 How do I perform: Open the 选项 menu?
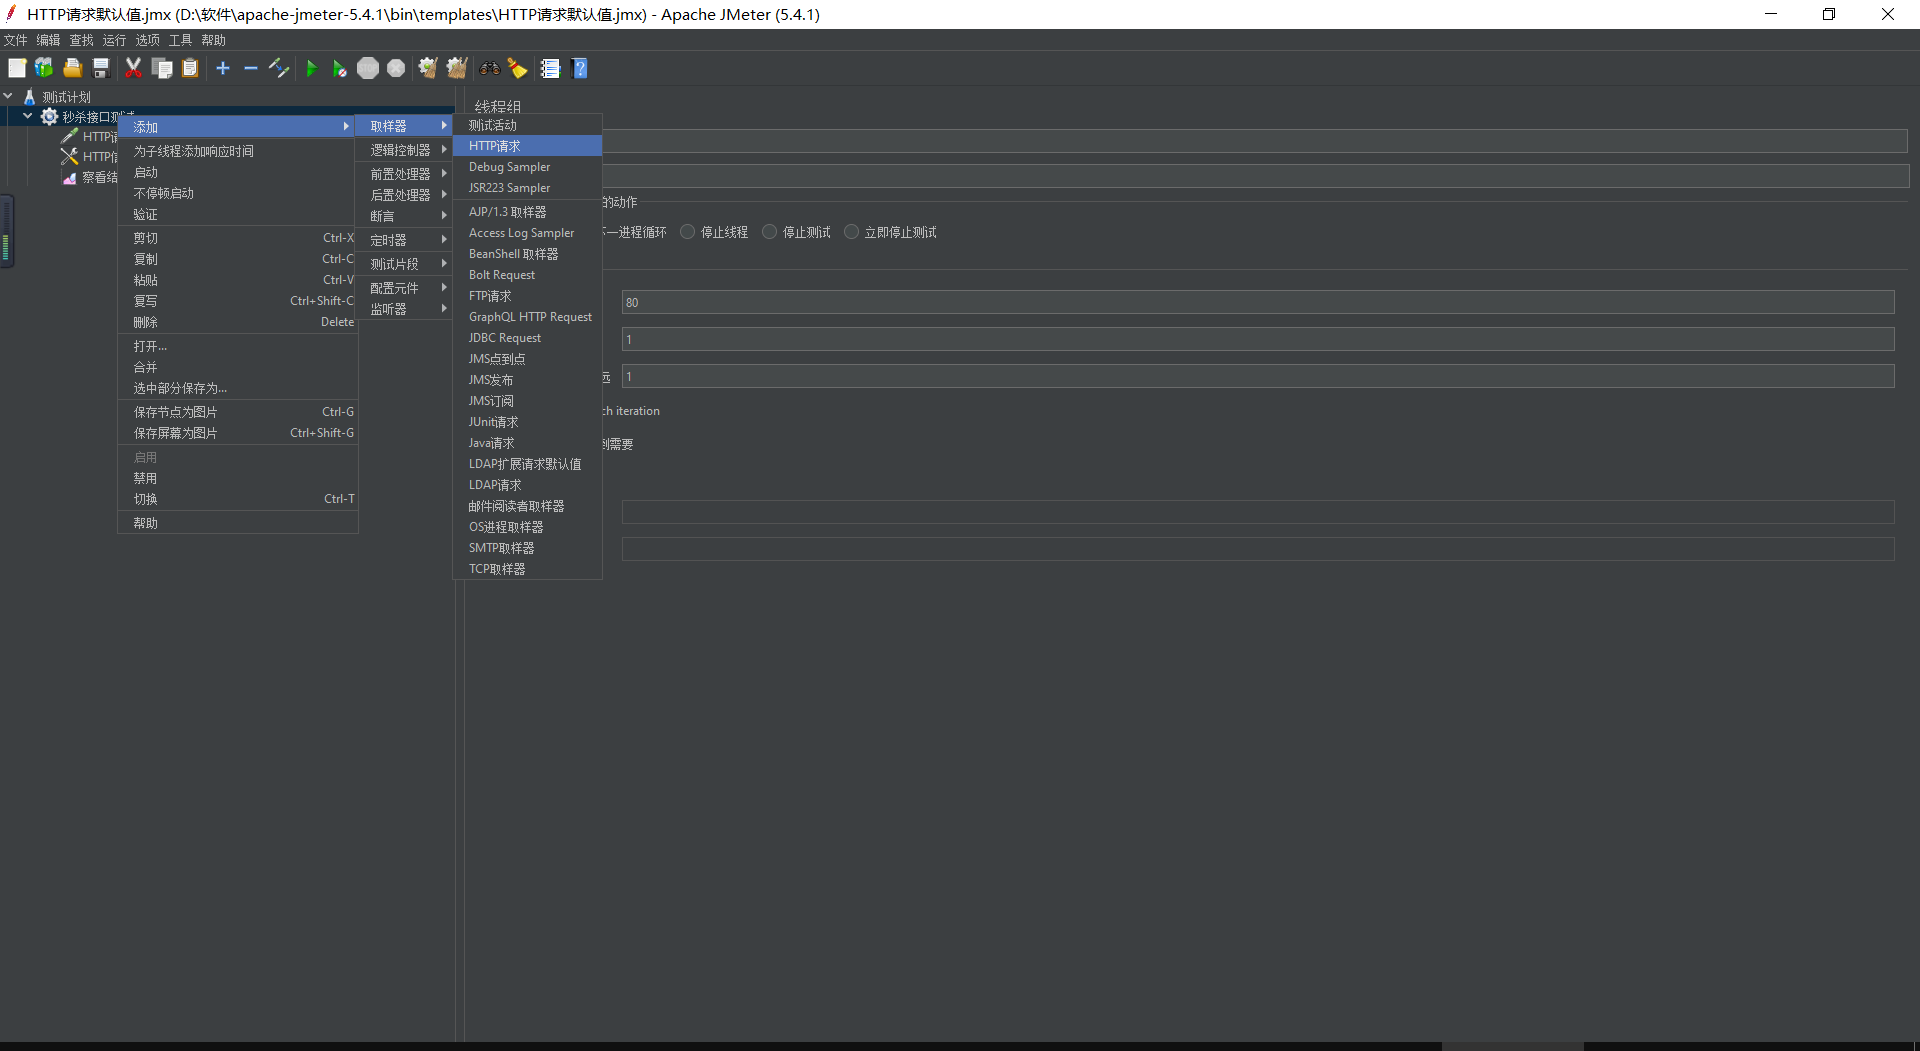click(x=147, y=40)
